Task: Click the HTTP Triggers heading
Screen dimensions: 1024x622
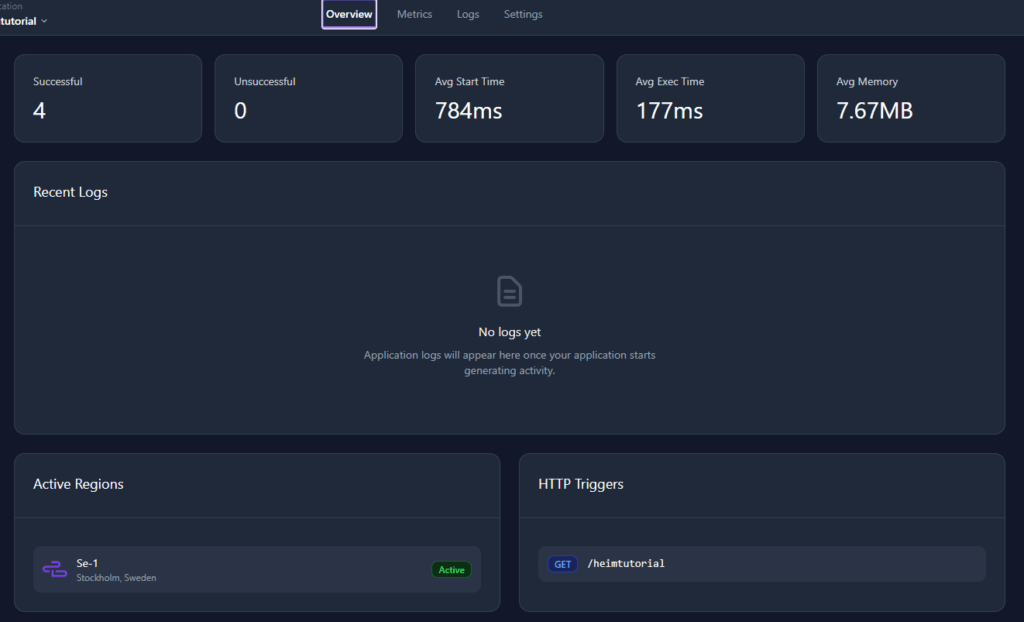Action: [x=581, y=484]
